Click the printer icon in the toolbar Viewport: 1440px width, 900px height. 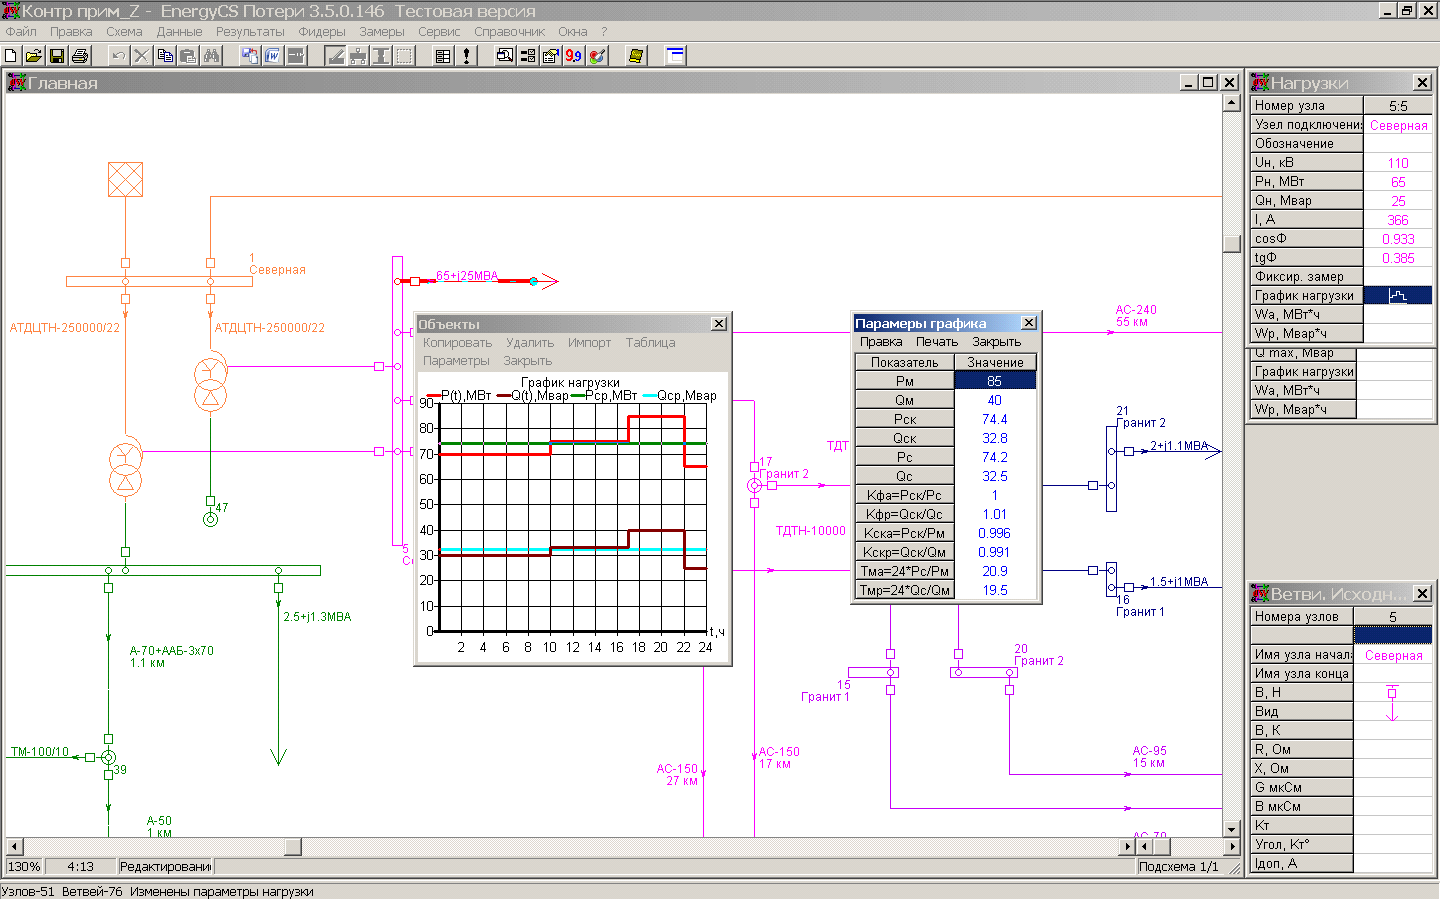[80, 56]
